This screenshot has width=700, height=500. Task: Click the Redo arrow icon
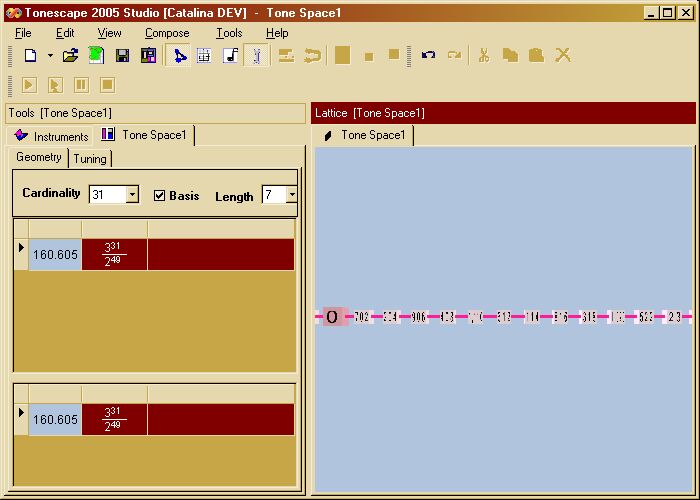(x=454, y=55)
